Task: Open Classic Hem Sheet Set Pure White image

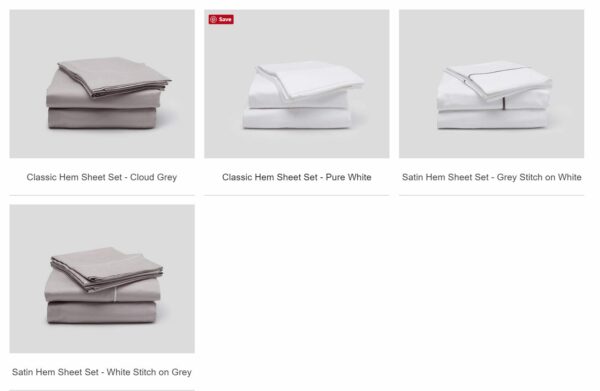Action: [x=297, y=84]
